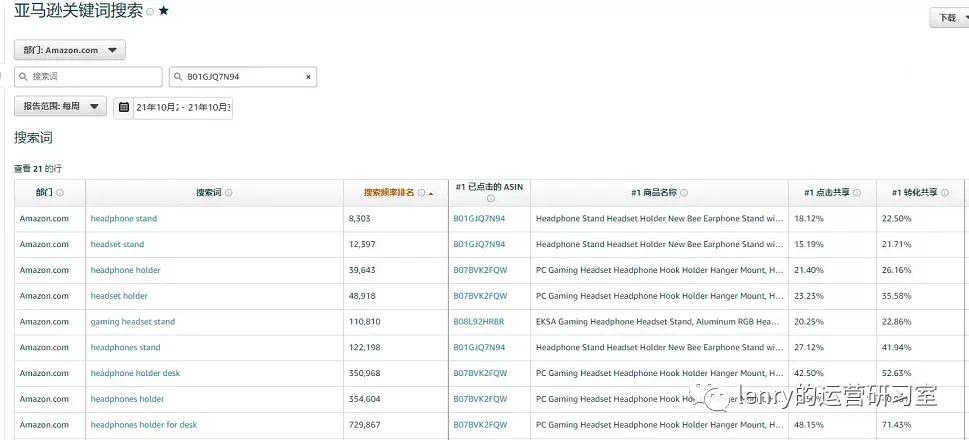Select rank value 122,198
This screenshot has width=969, height=440.
365,348
